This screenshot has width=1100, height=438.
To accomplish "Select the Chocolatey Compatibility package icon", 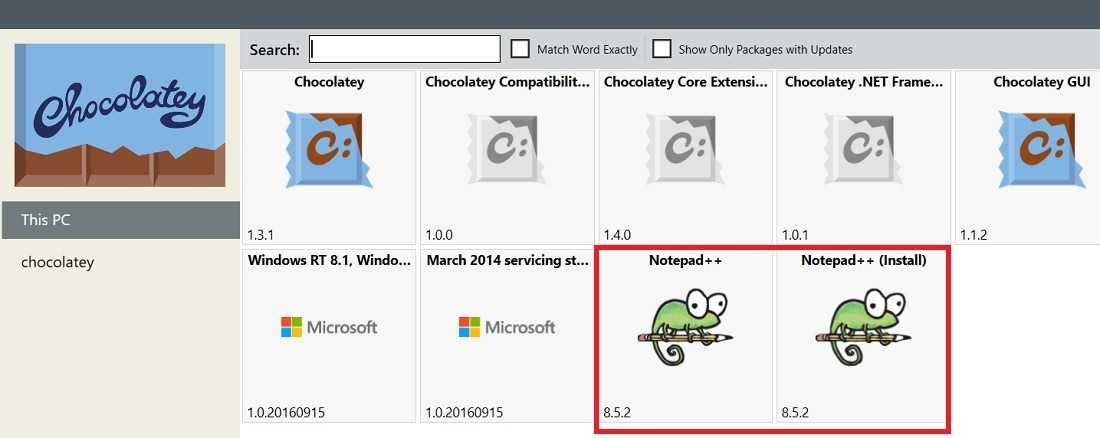I will 507,150.
